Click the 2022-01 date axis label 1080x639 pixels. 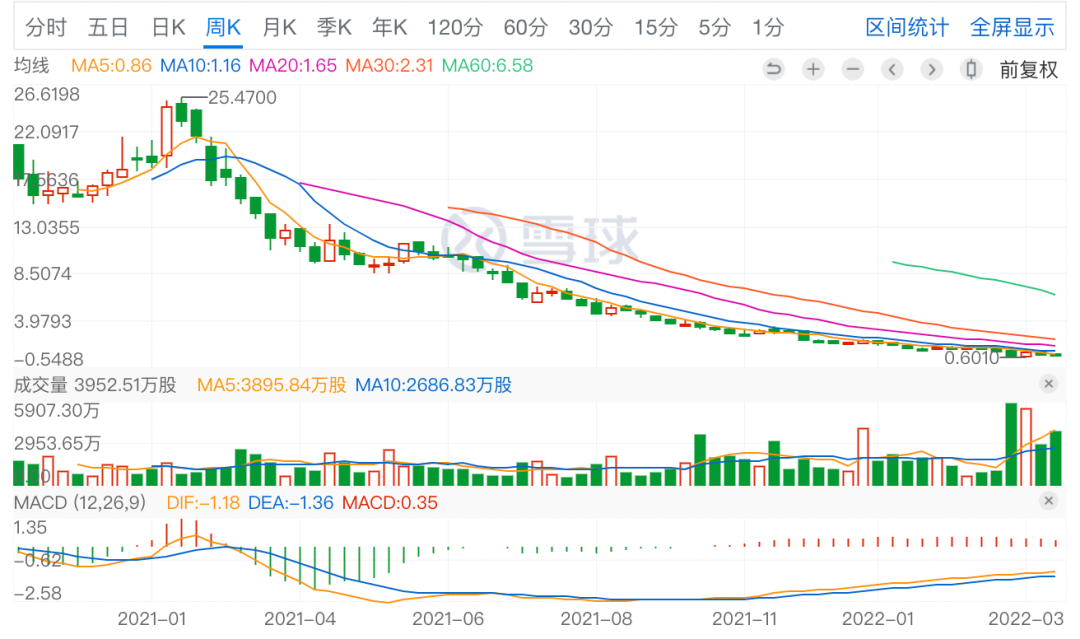[x=878, y=618]
